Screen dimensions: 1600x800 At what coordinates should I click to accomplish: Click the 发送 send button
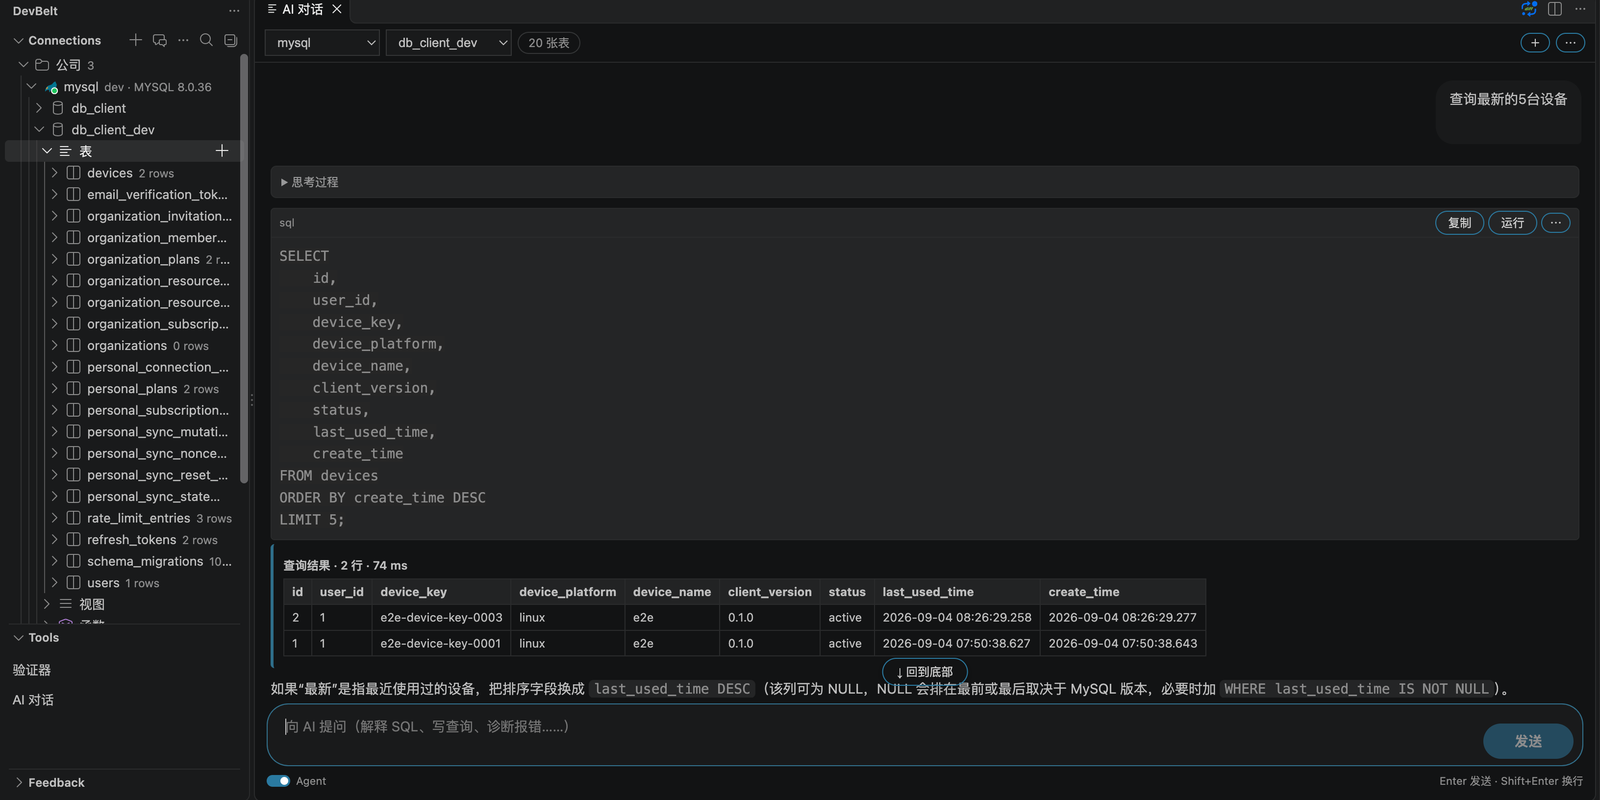pos(1528,741)
